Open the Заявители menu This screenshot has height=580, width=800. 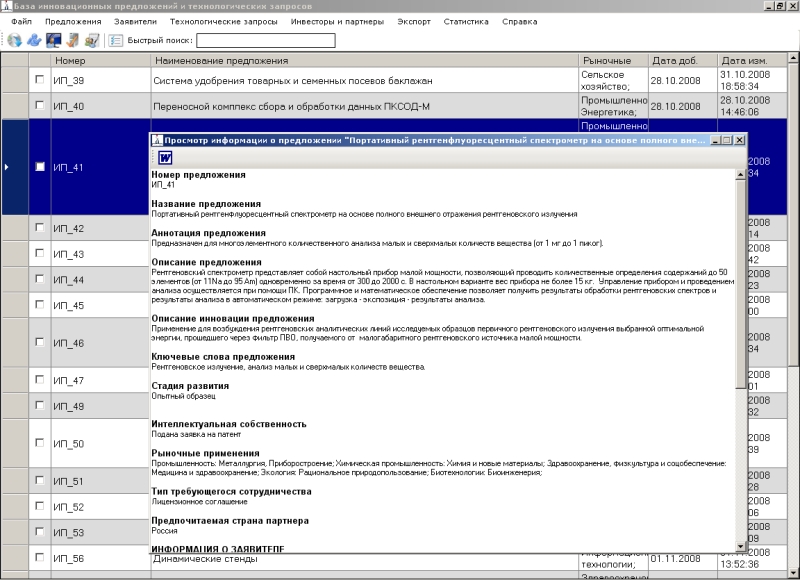pyautogui.click(x=135, y=21)
